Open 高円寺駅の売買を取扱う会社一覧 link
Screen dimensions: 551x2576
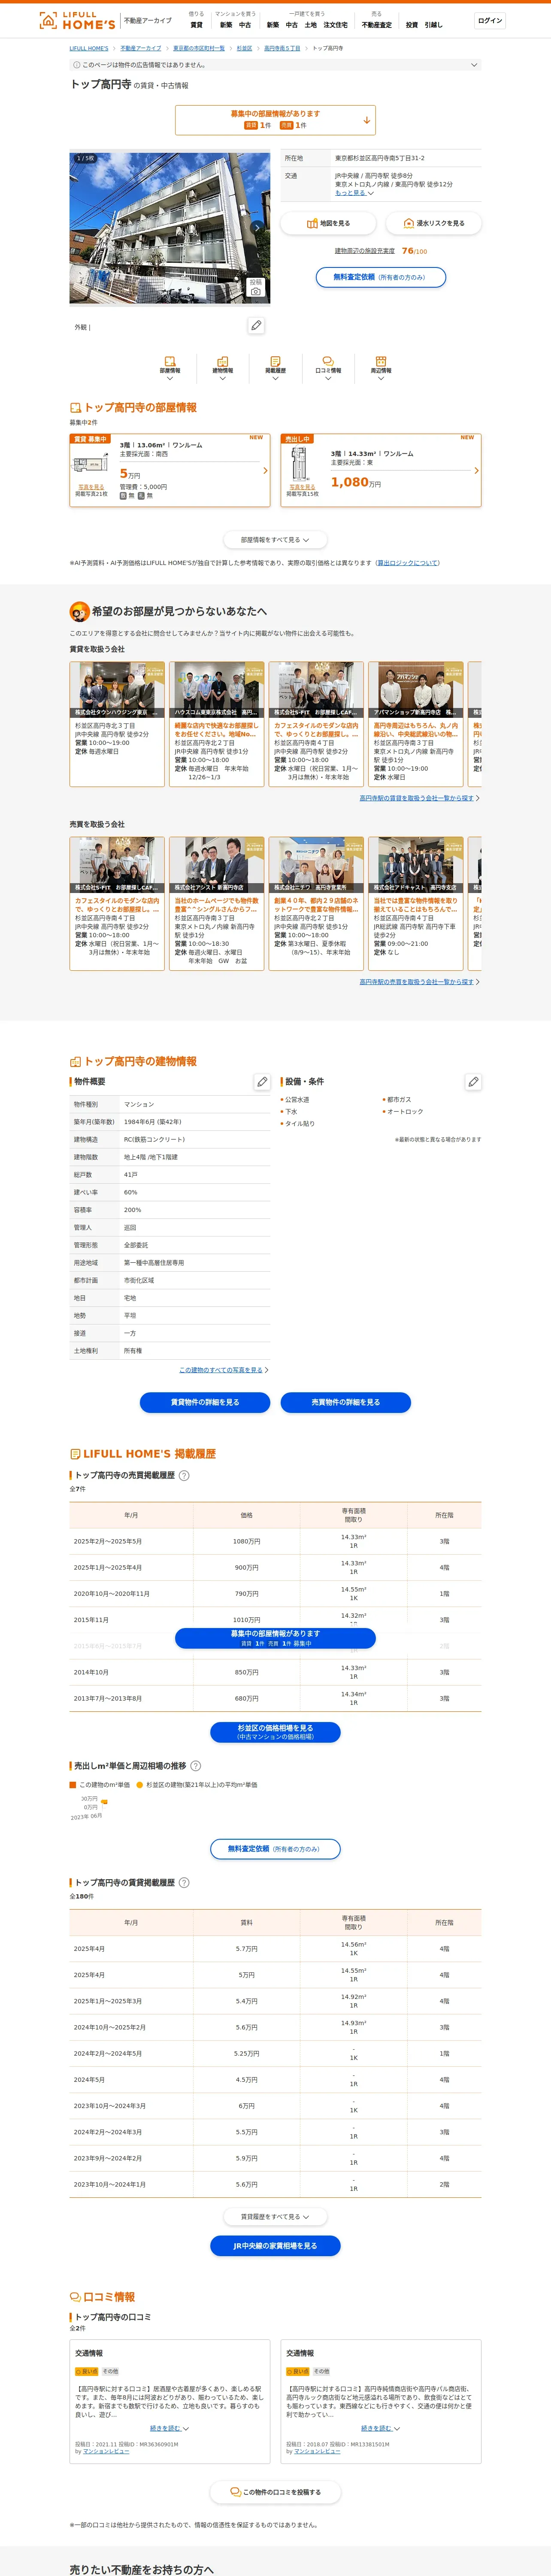417,982
